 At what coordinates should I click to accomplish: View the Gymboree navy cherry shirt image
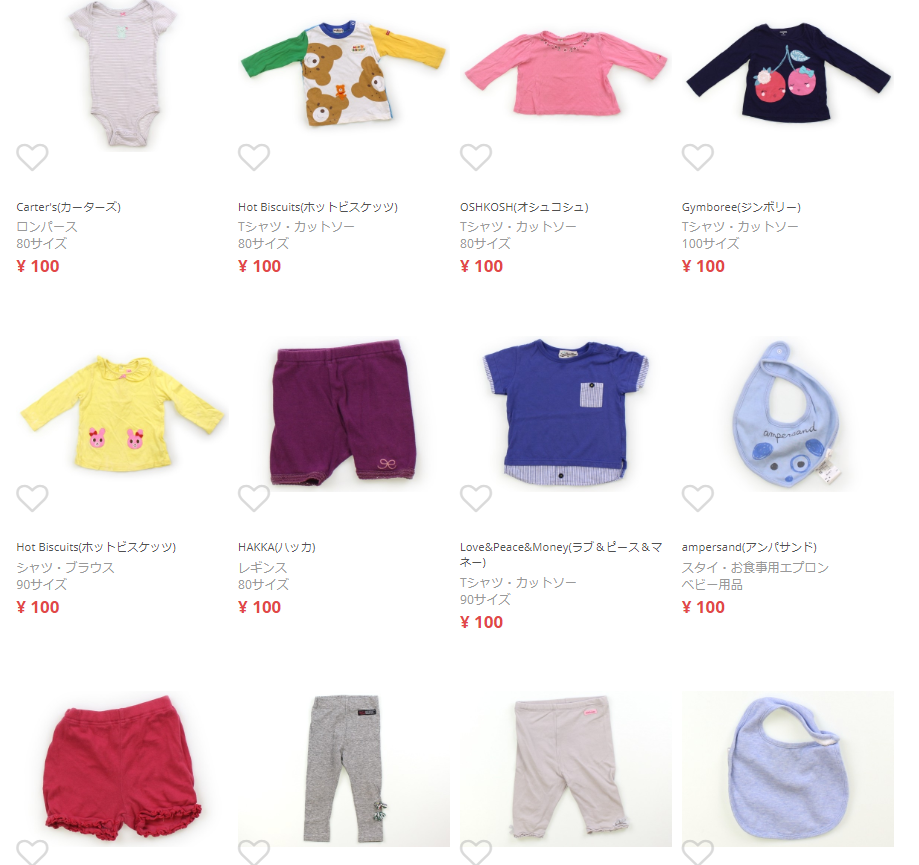tap(788, 74)
